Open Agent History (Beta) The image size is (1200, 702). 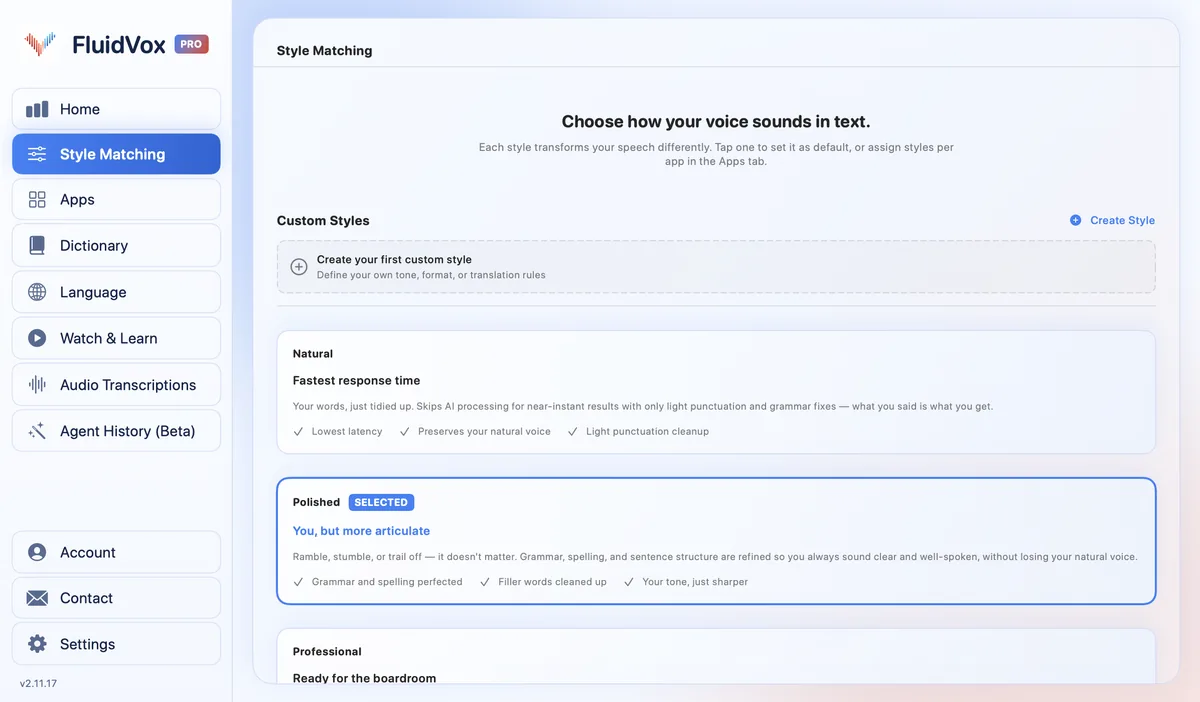coord(116,431)
